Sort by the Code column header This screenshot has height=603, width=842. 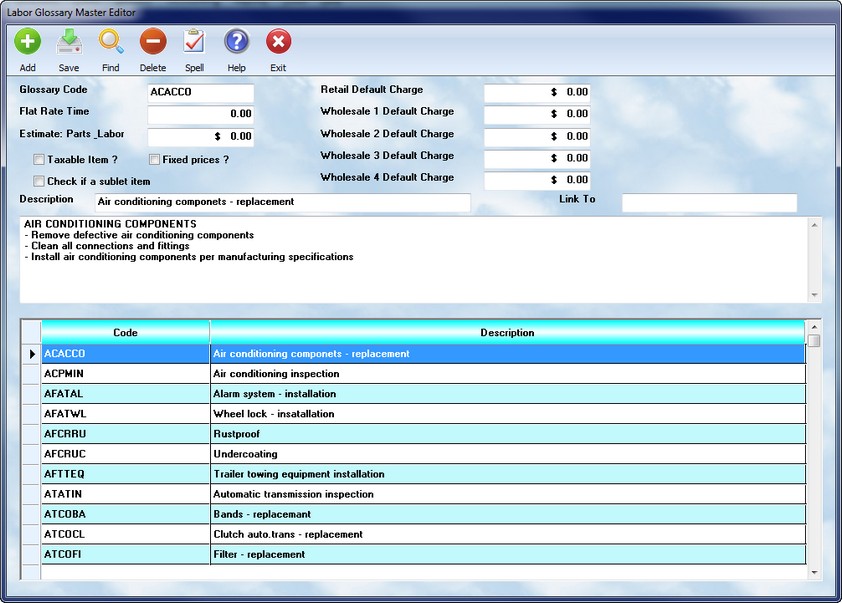click(x=125, y=333)
